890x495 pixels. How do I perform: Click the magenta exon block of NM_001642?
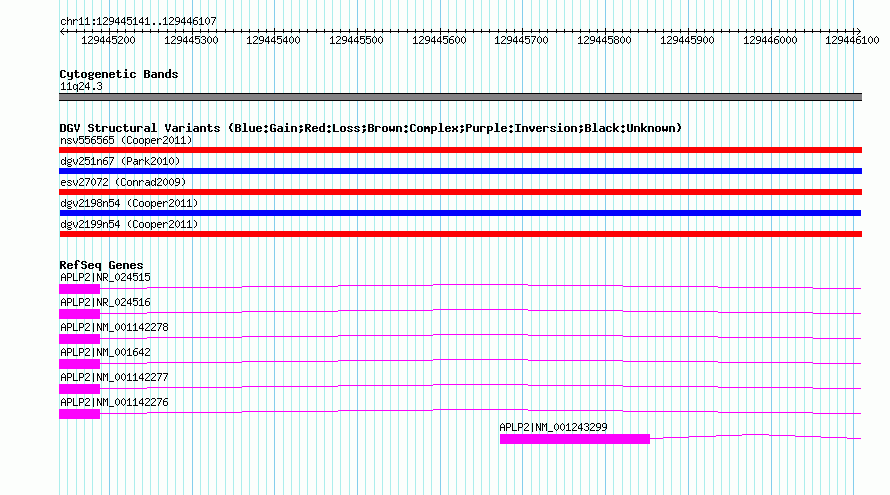click(79, 364)
